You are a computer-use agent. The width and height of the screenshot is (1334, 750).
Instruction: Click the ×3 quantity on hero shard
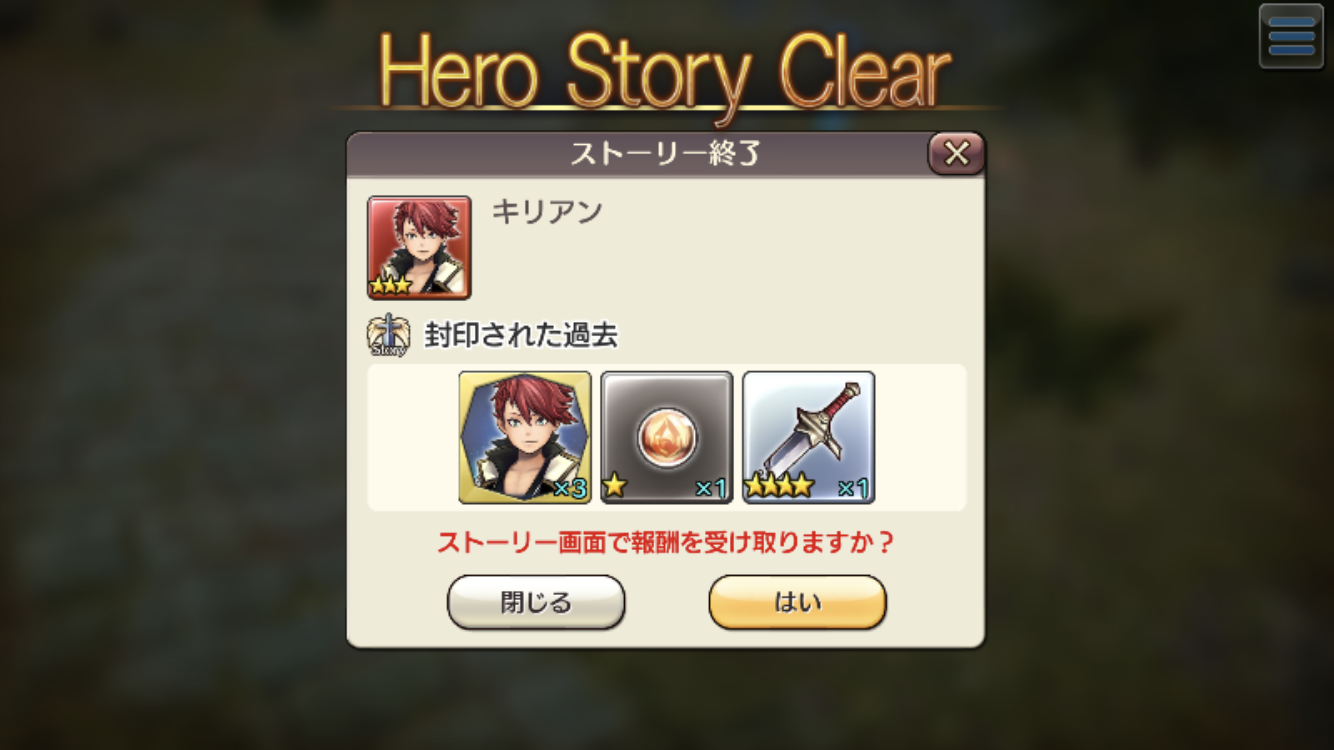tap(570, 488)
